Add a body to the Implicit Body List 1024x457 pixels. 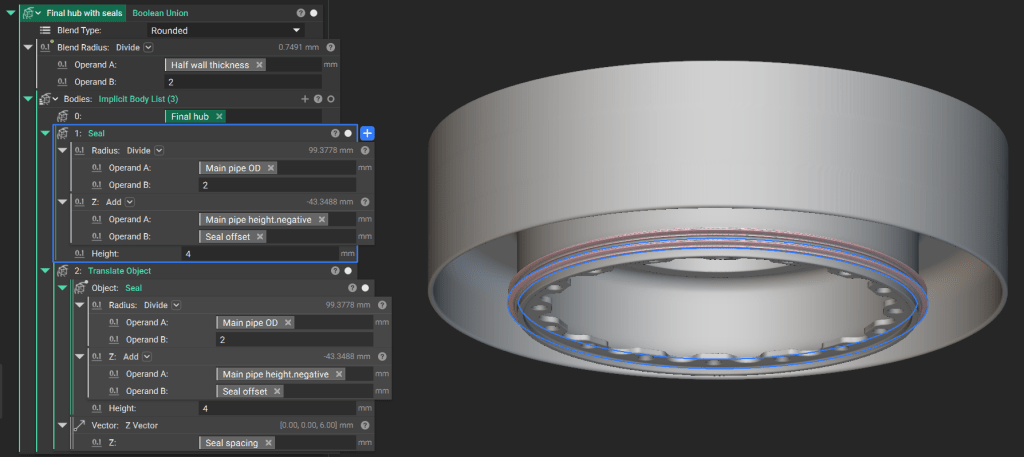(x=305, y=99)
